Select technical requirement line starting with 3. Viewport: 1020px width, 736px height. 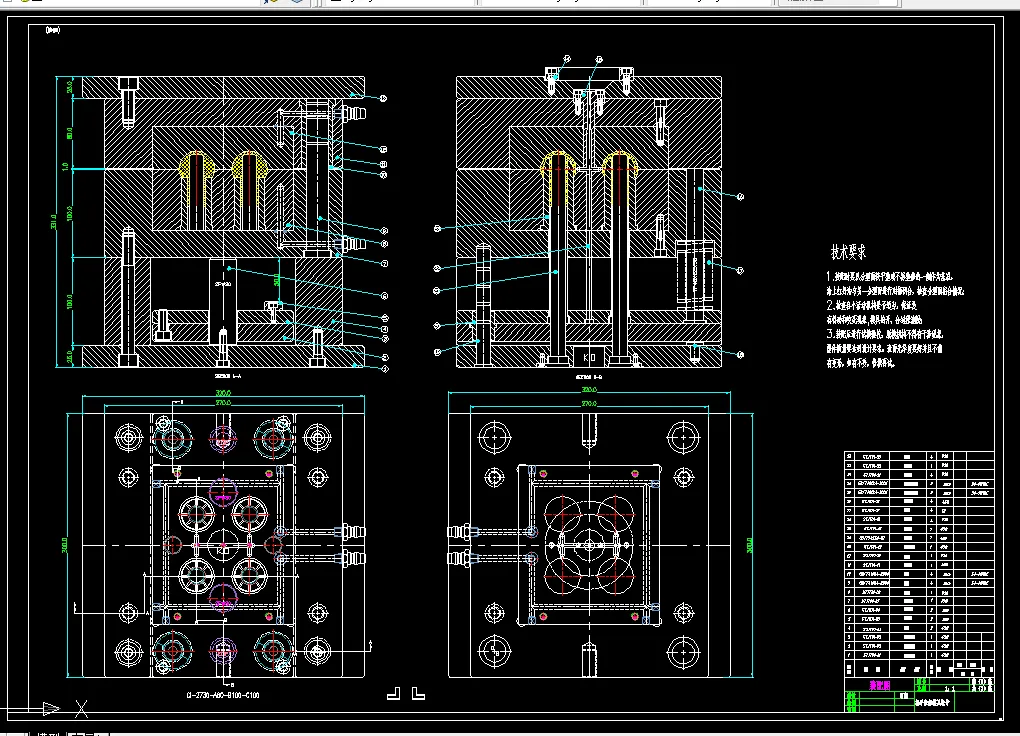click(885, 334)
